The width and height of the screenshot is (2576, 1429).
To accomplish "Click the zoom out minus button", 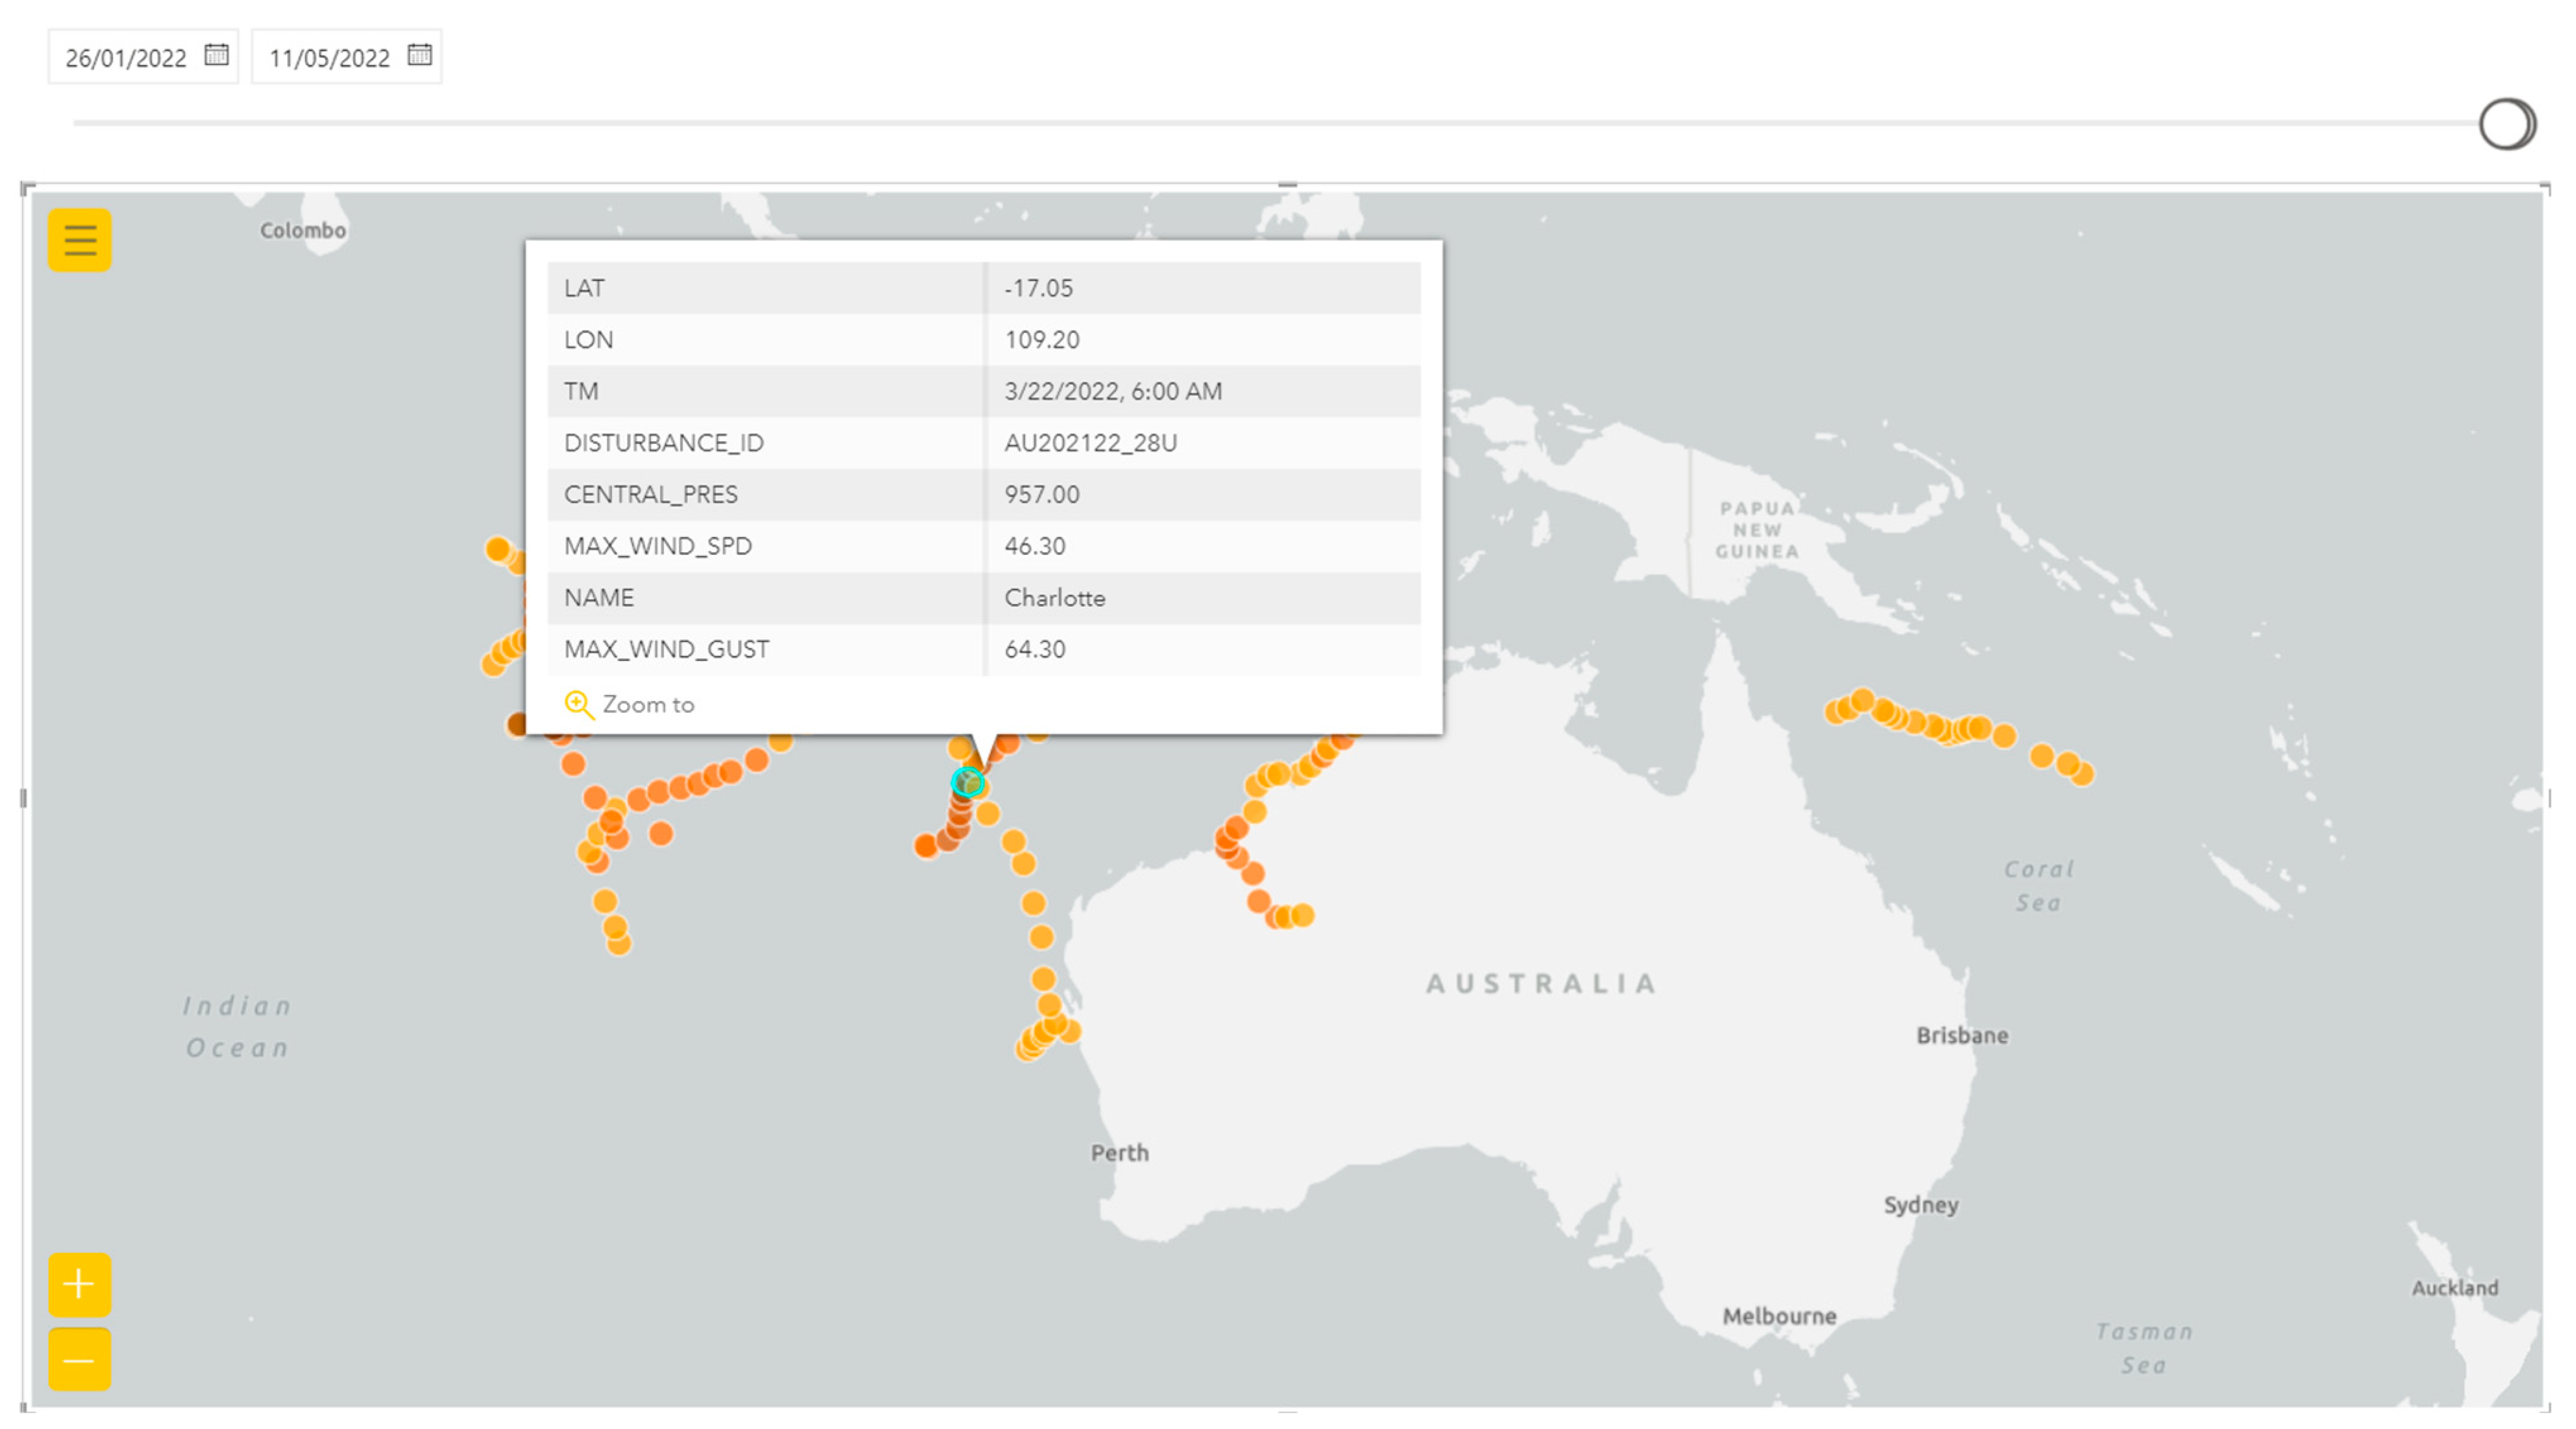I will coord(79,1359).
